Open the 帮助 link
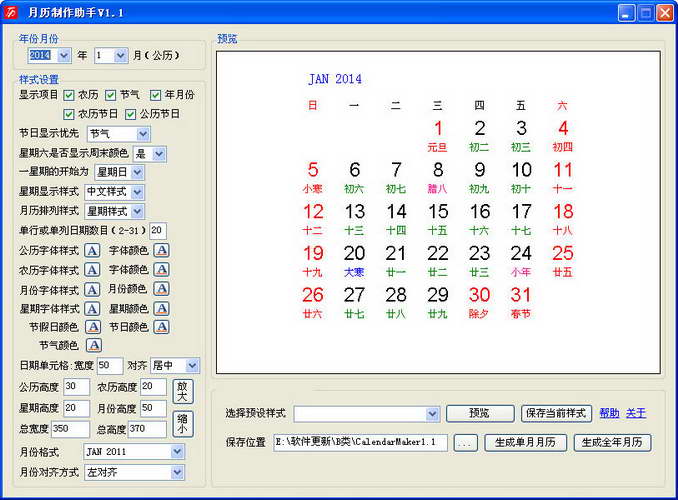 point(609,413)
